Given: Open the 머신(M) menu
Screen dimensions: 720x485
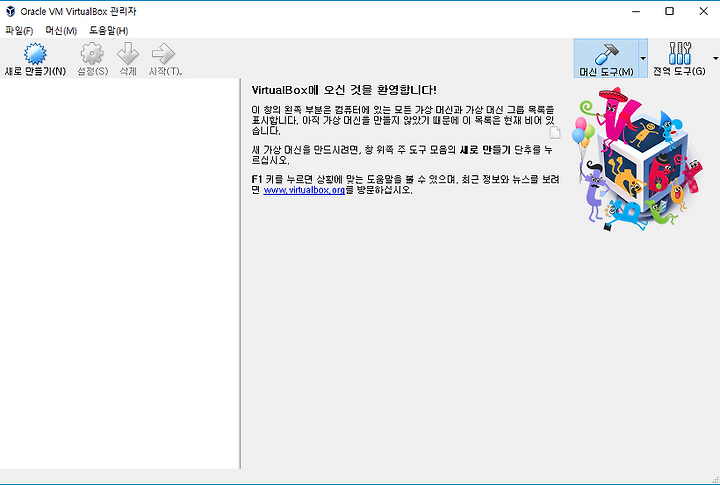Looking at the screenshot, I should point(61,31).
